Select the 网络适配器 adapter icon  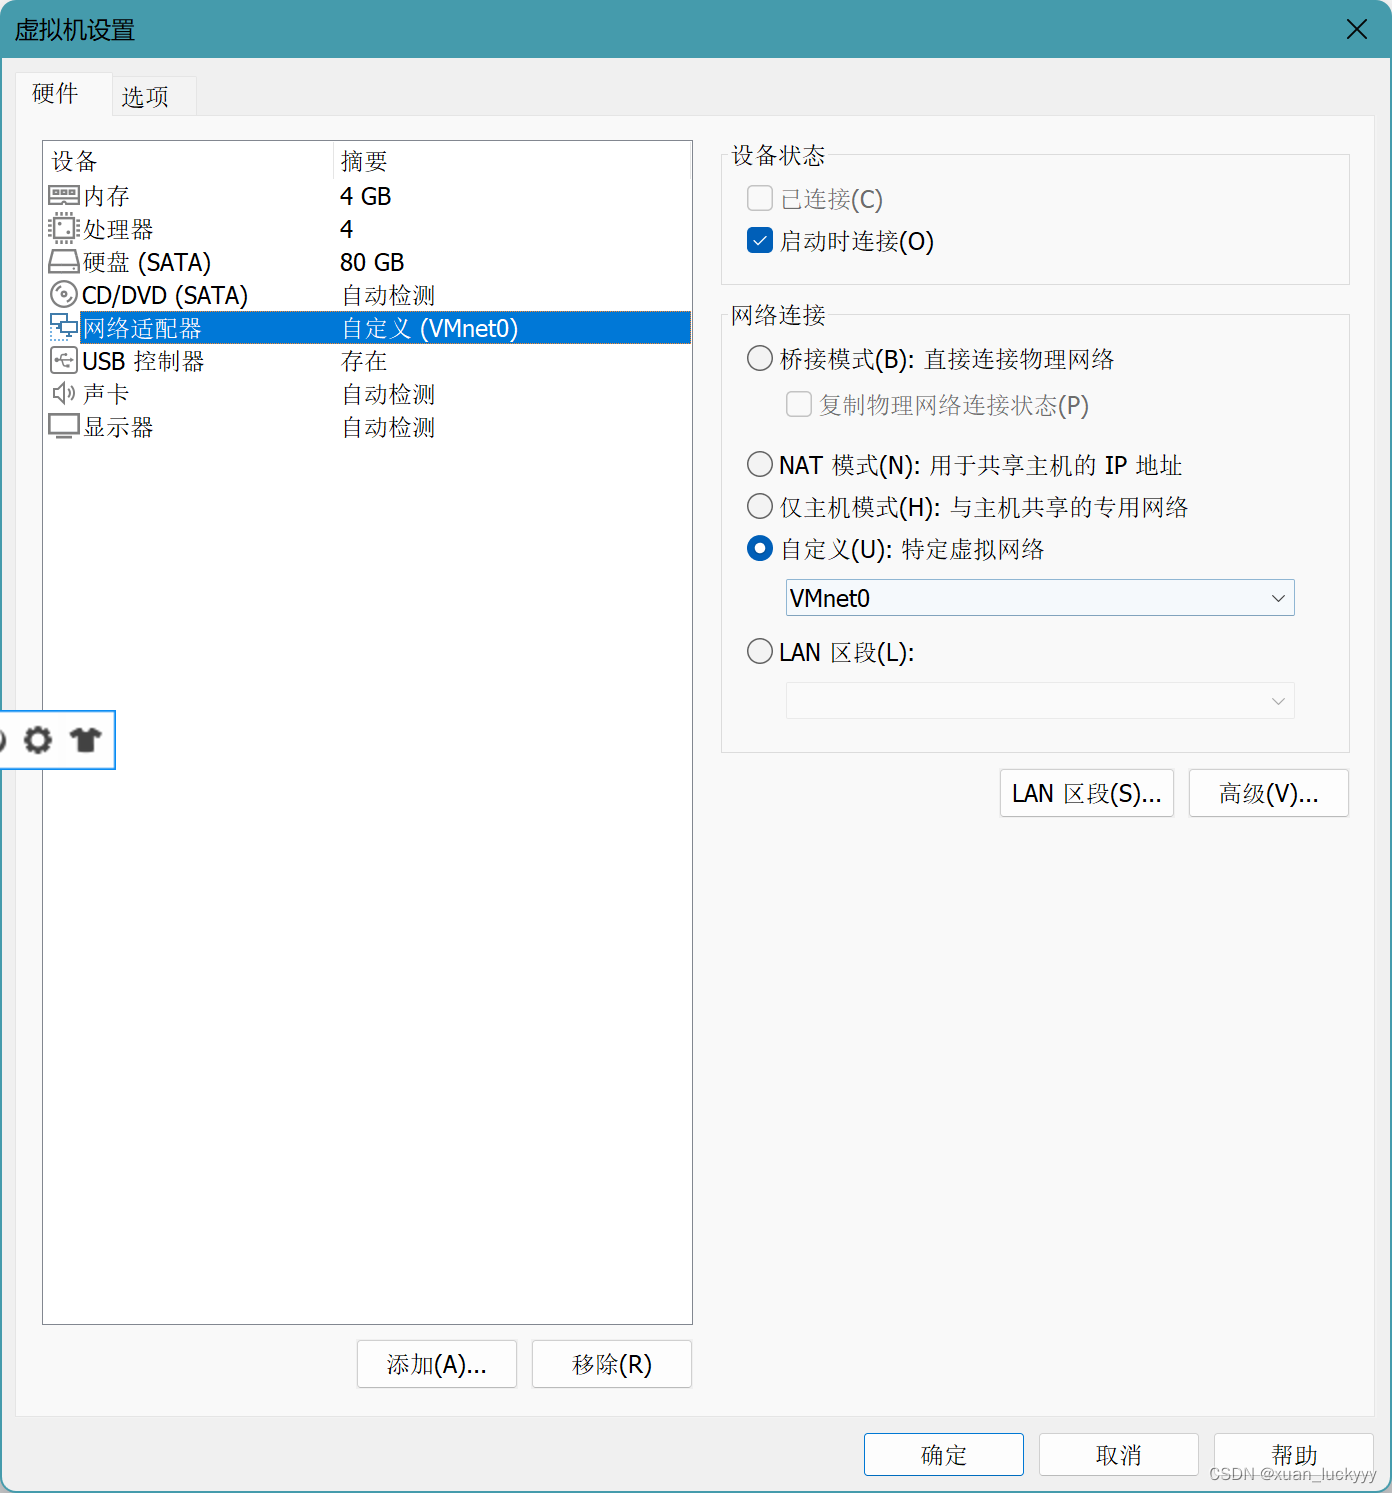[x=63, y=327]
